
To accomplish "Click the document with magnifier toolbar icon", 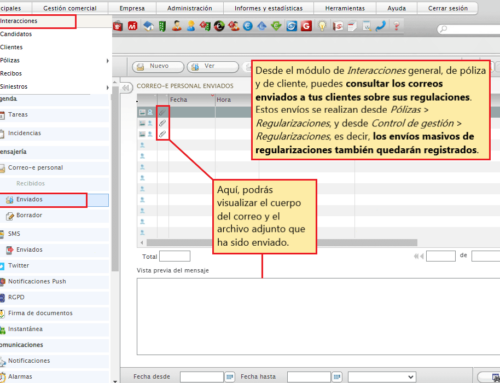I will [x=367, y=26].
